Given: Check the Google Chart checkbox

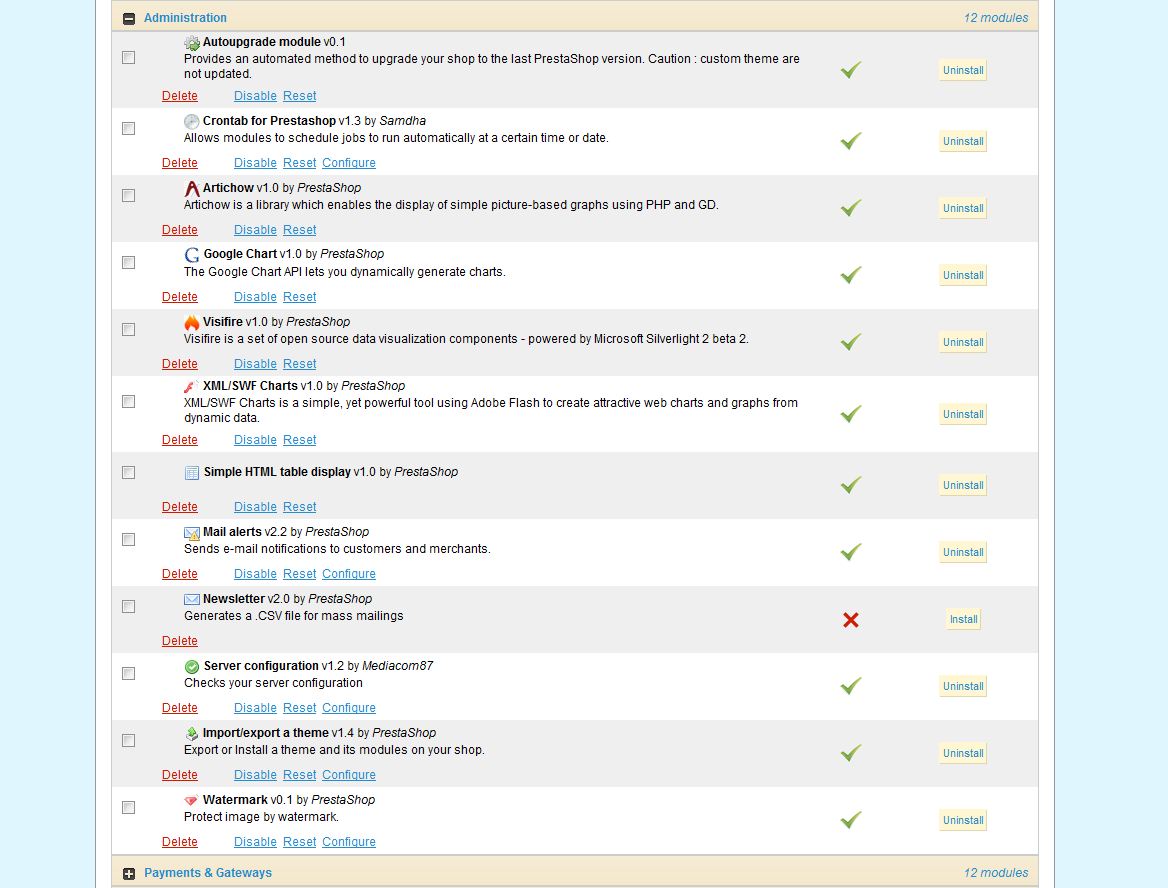Looking at the screenshot, I should coord(128,262).
